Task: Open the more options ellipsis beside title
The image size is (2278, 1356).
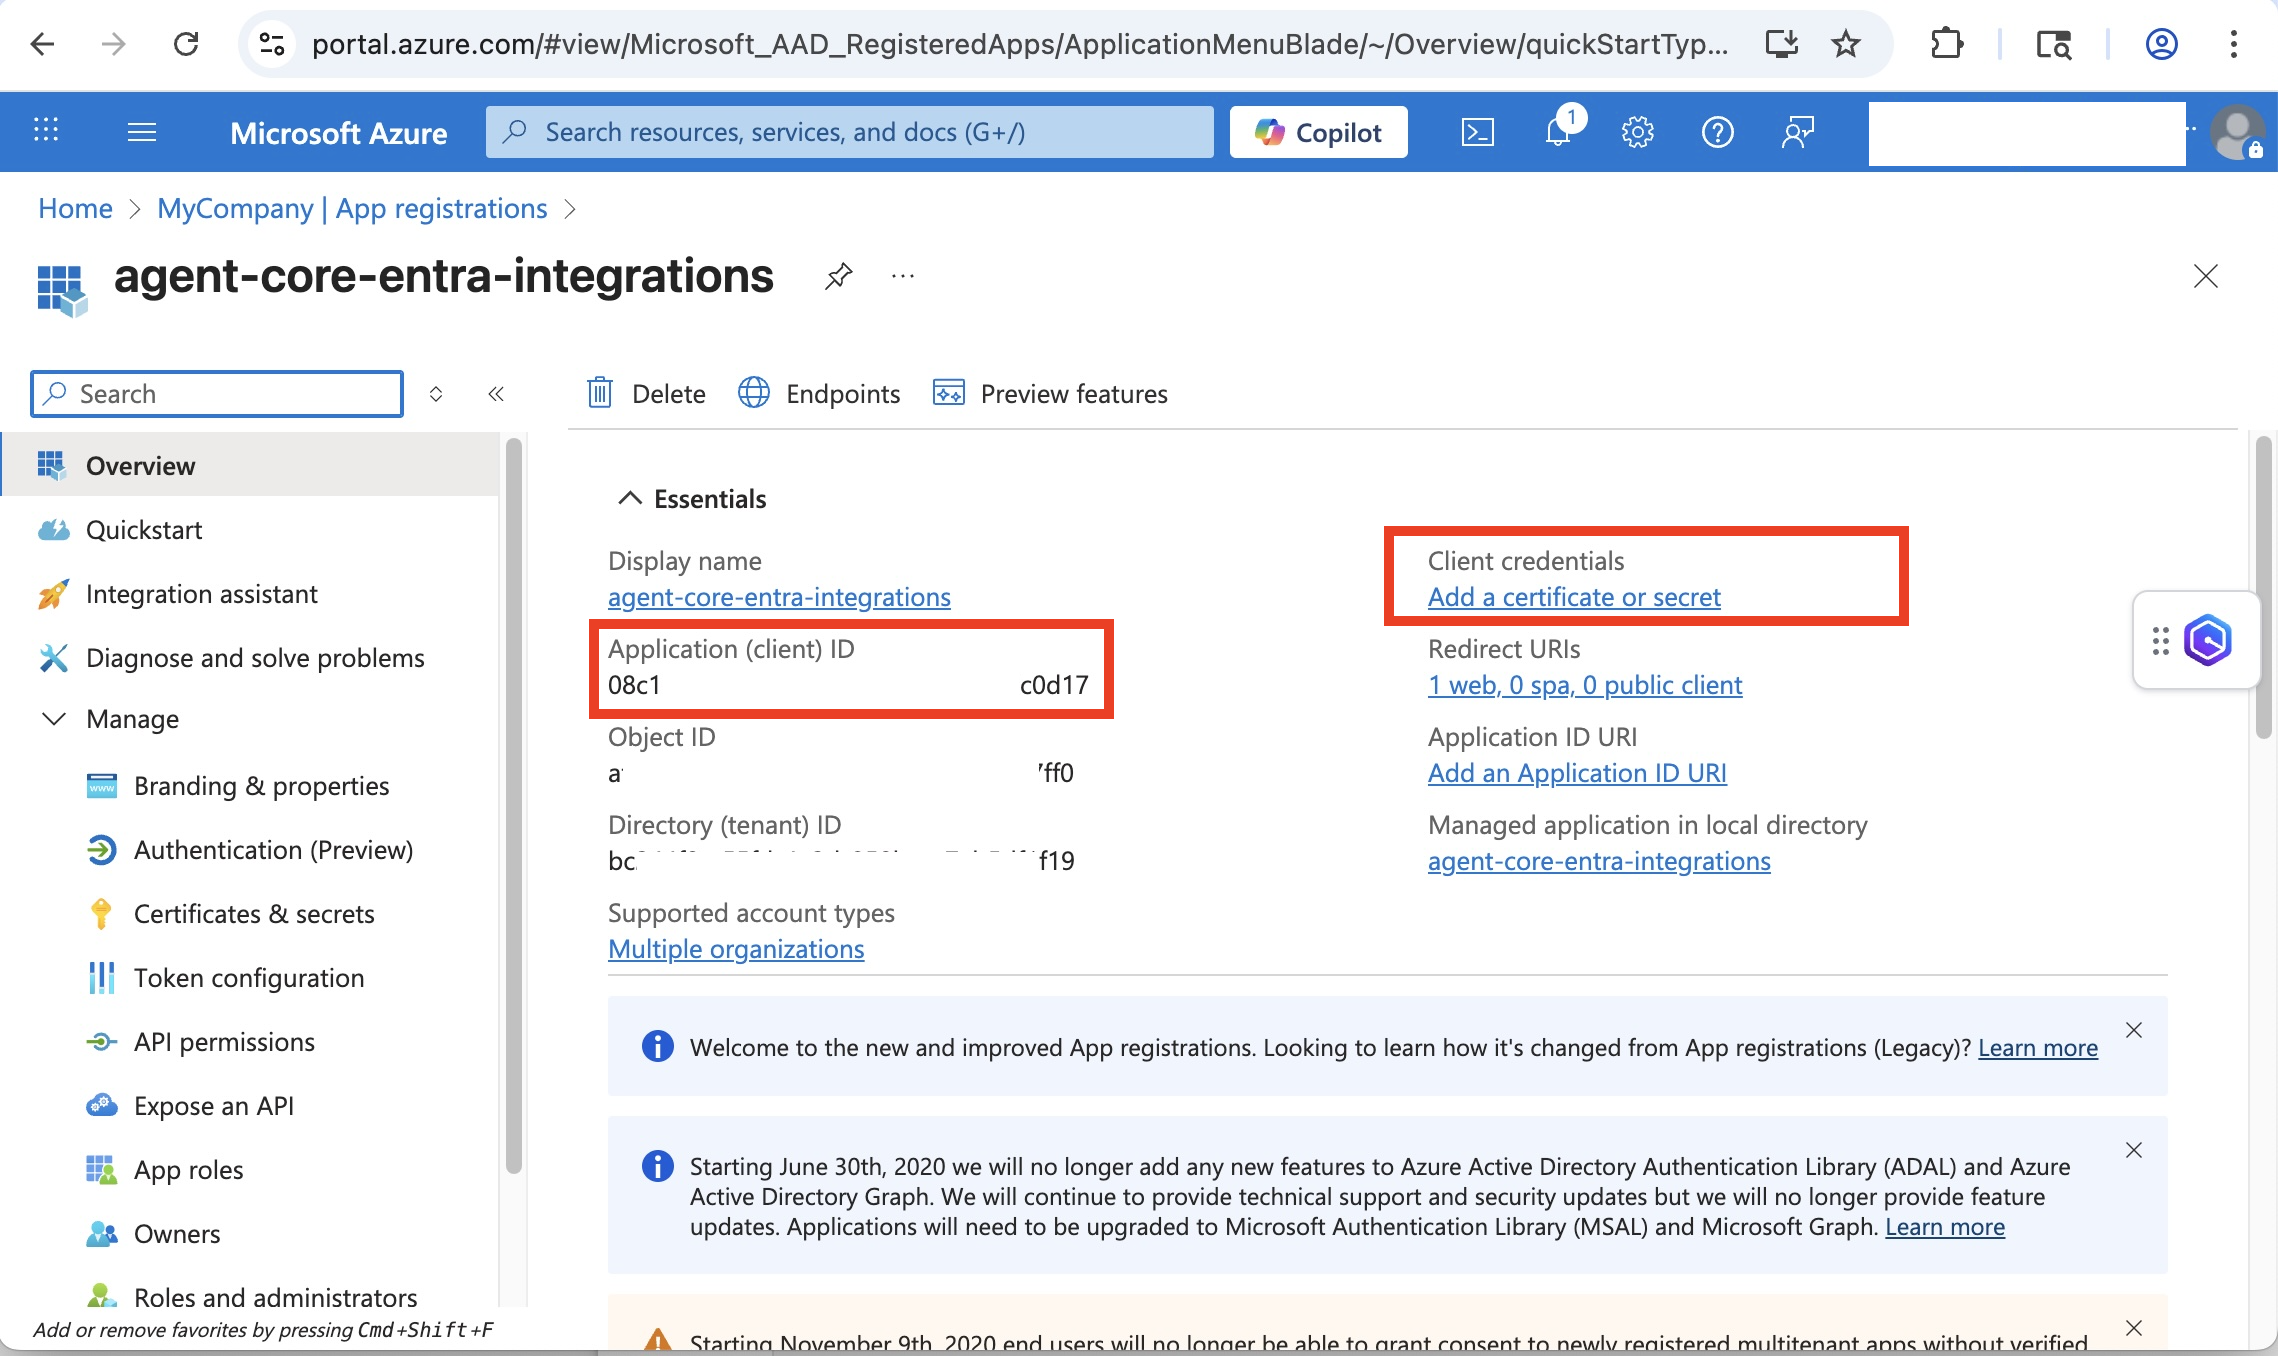Action: tap(903, 276)
